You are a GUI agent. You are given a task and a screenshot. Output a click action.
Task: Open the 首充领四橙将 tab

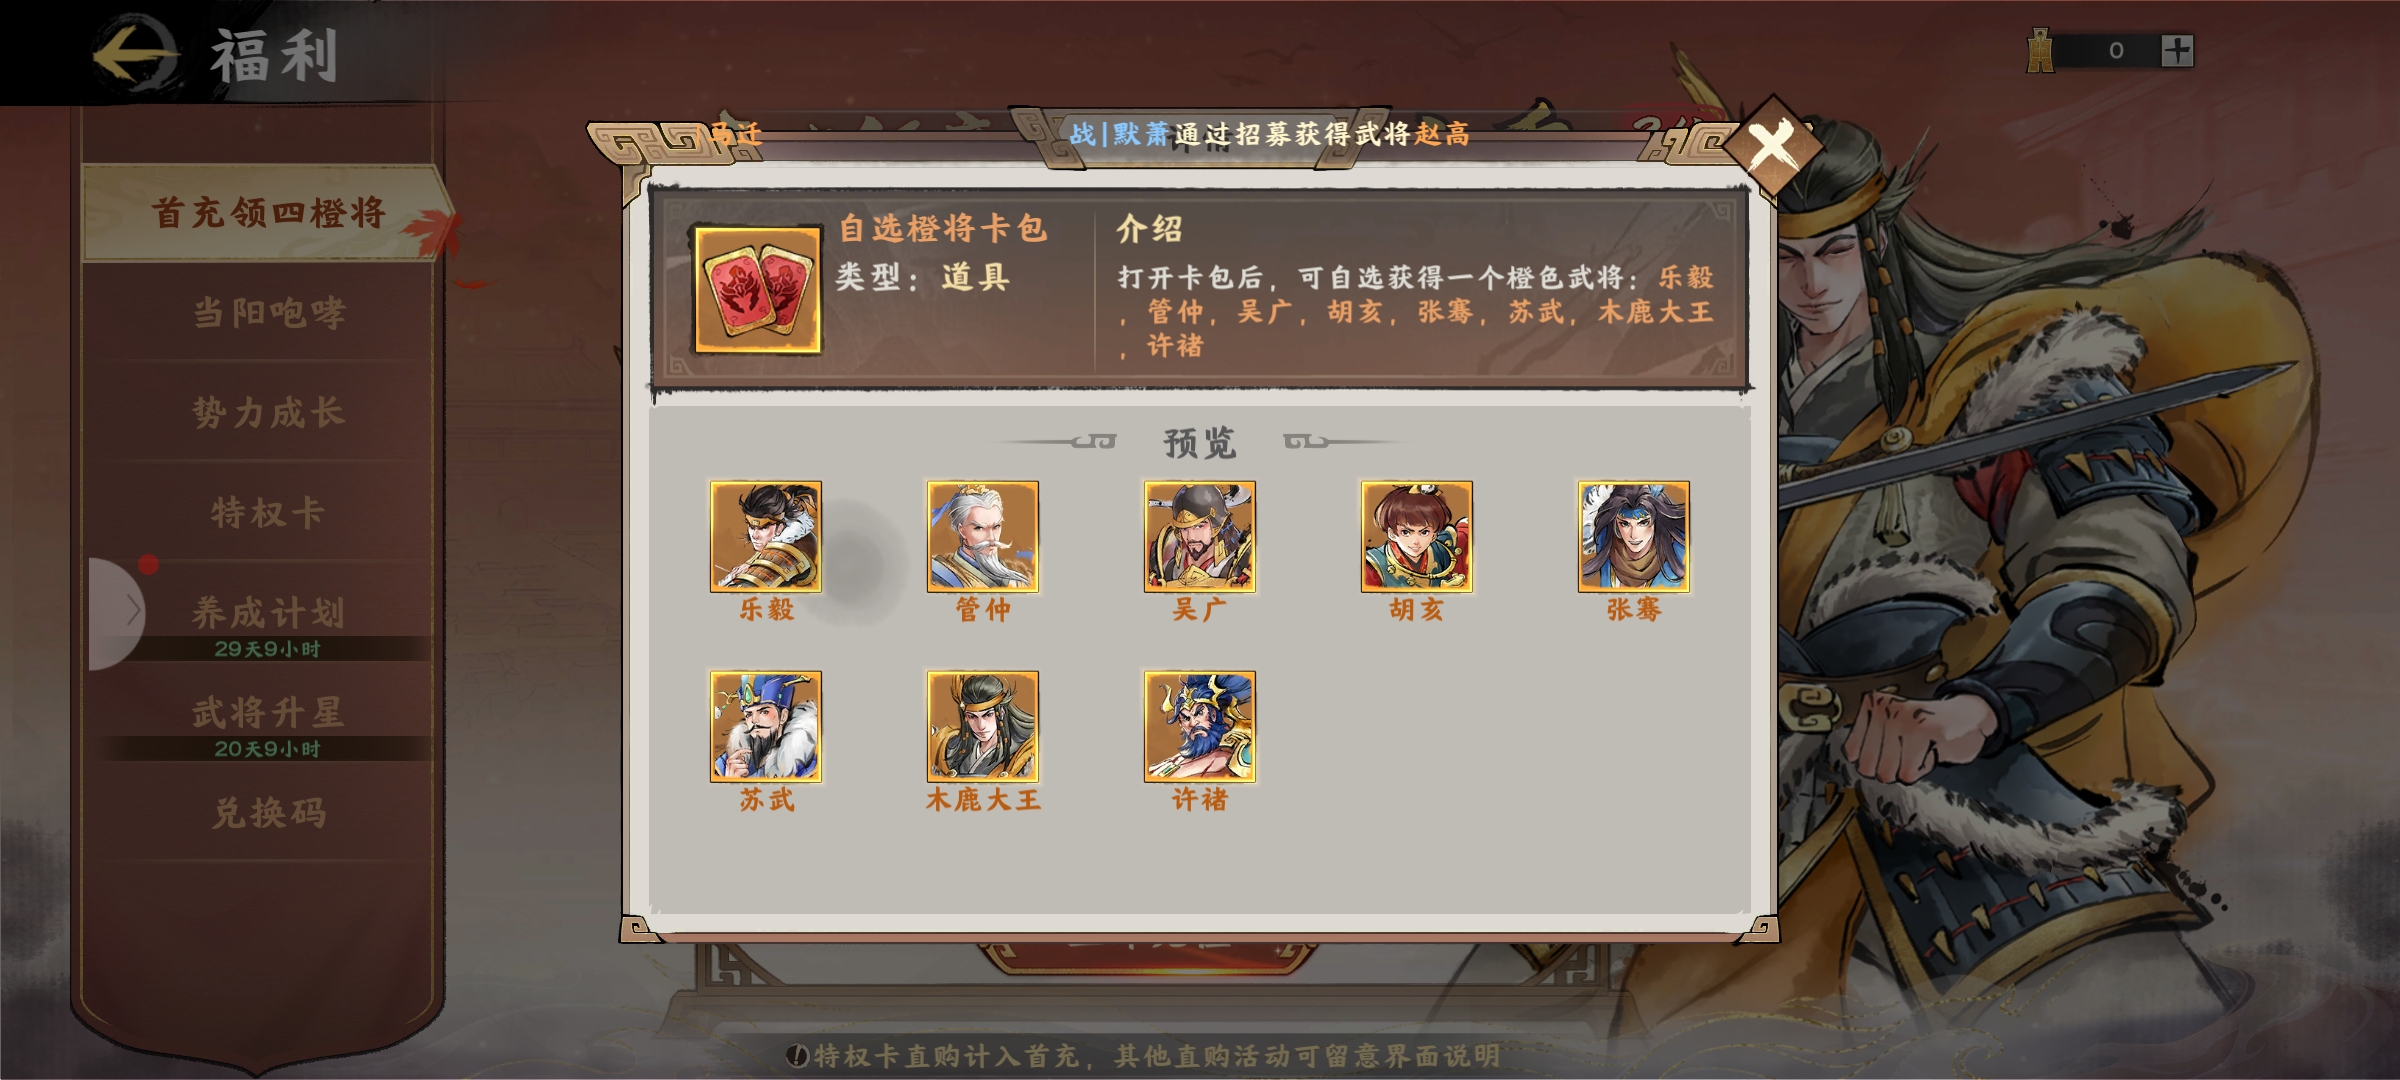(x=268, y=213)
